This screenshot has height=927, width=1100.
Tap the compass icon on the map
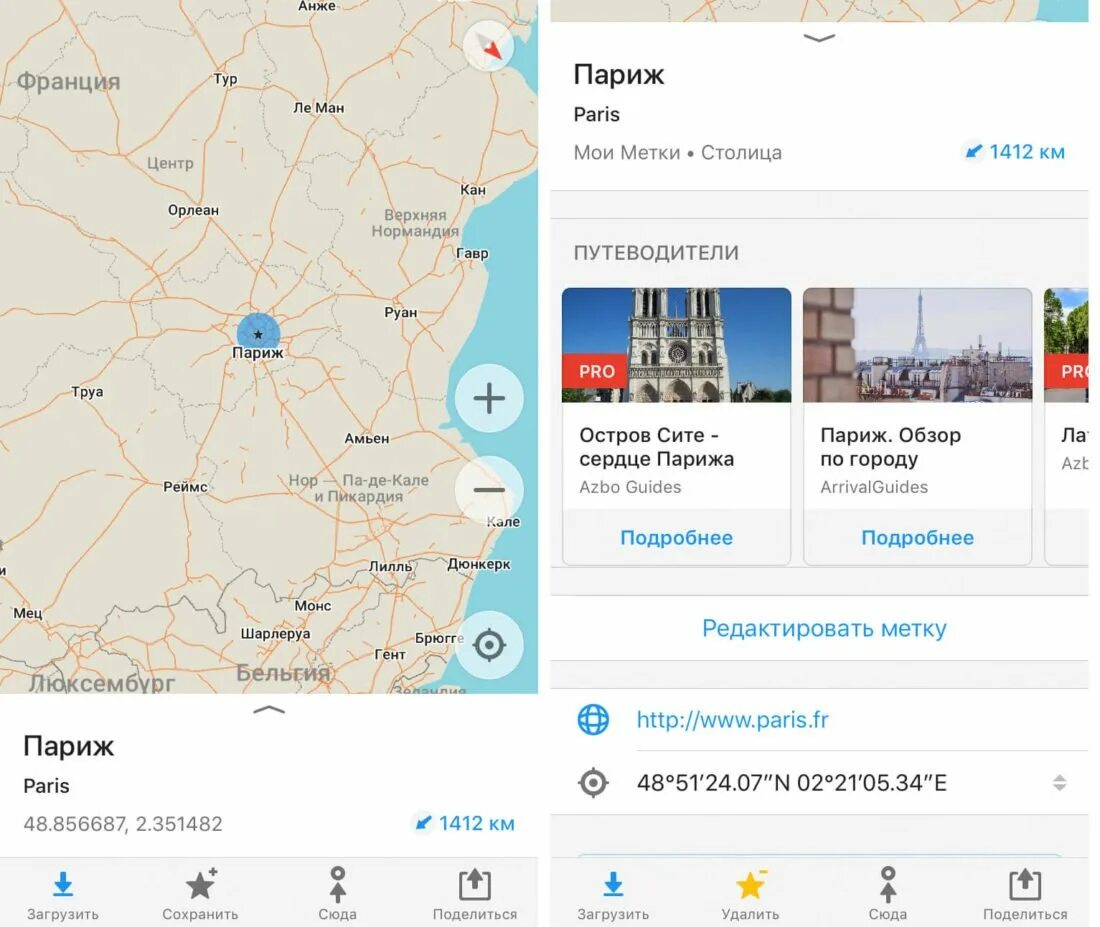click(x=488, y=46)
